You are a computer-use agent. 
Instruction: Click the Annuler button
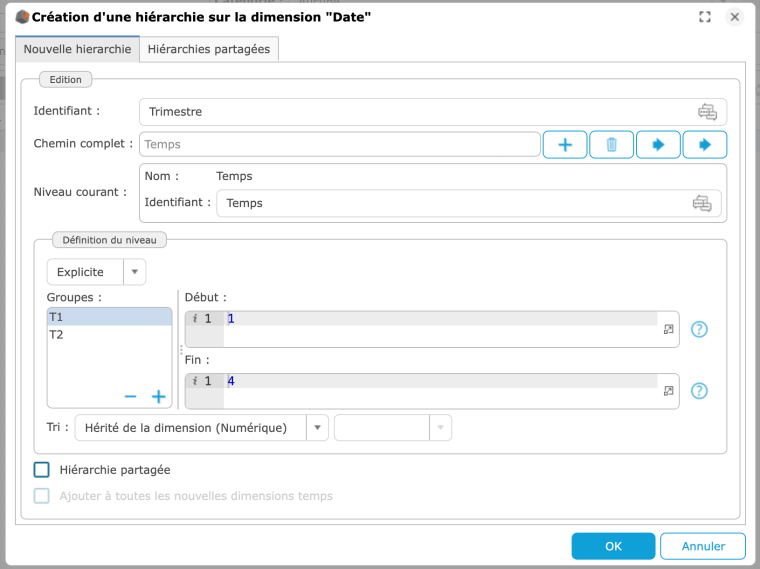702,546
